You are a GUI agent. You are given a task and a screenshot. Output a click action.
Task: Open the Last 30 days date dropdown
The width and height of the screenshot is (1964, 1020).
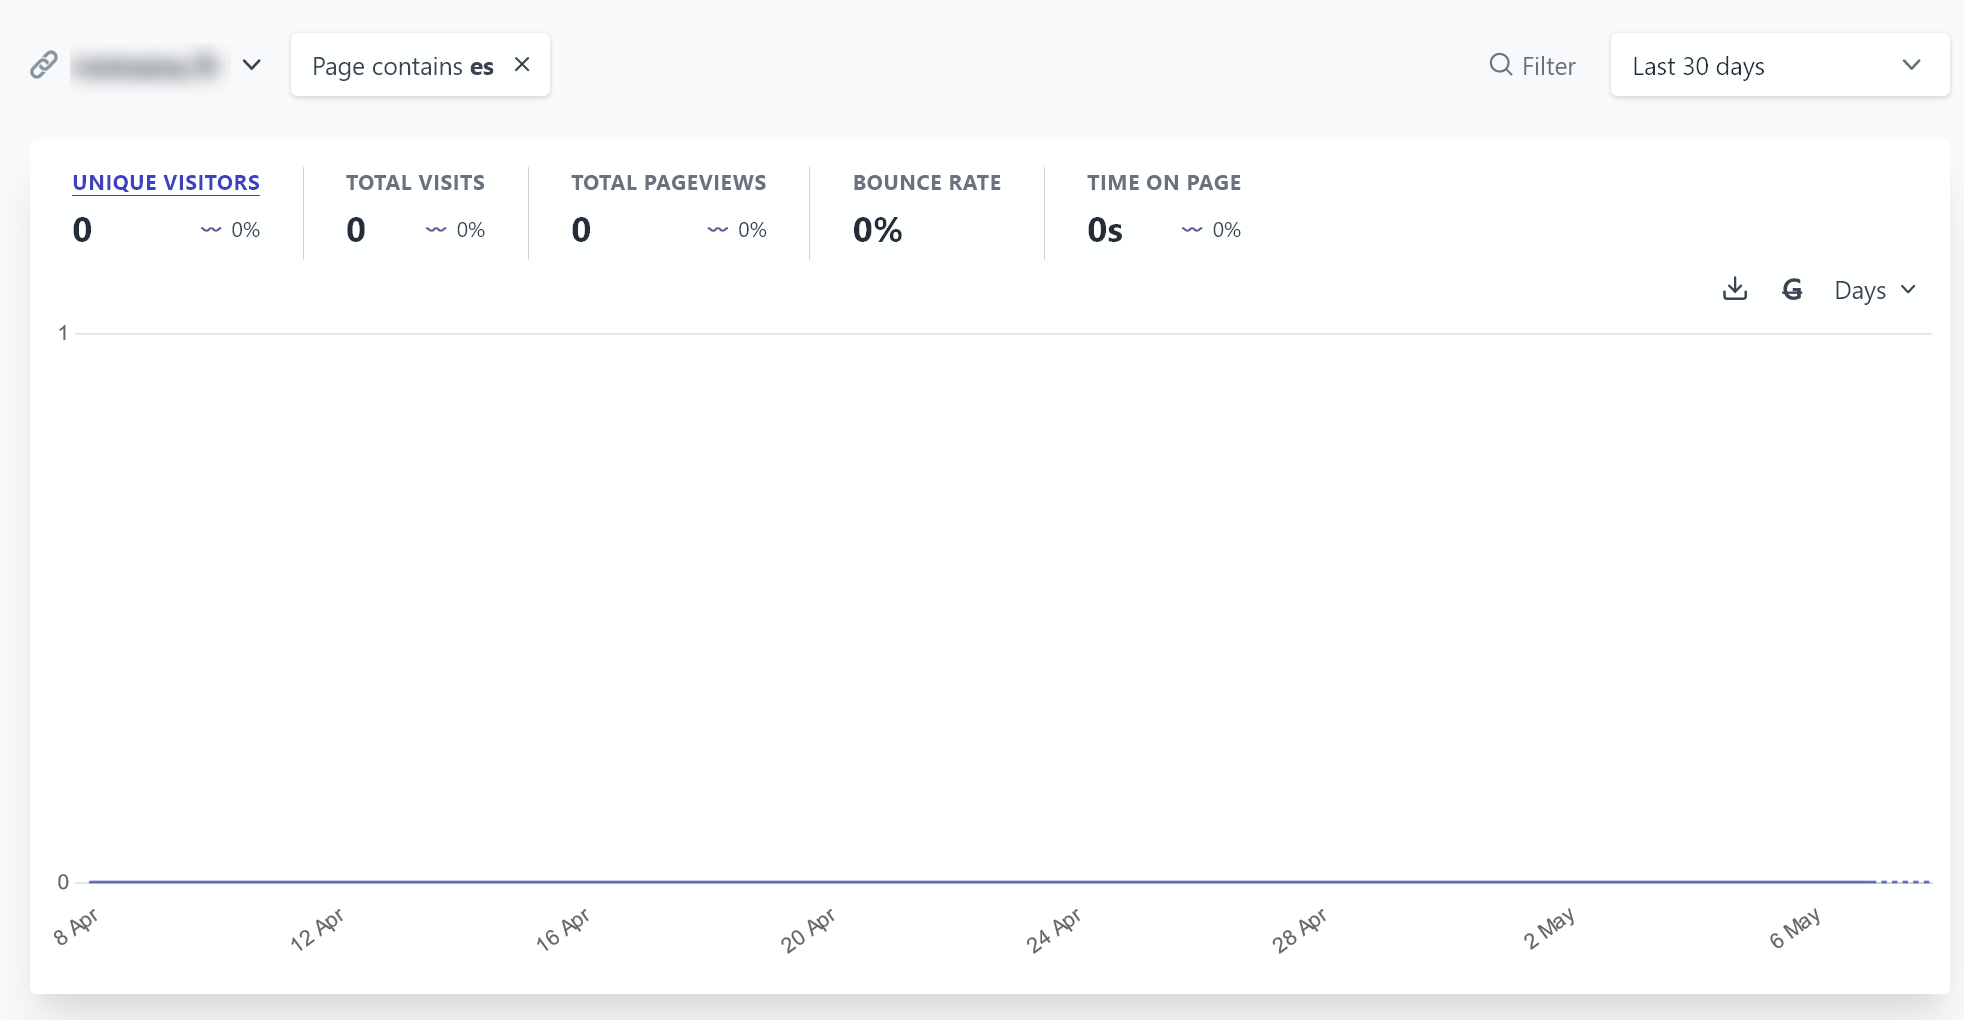pyautogui.click(x=1780, y=65)
